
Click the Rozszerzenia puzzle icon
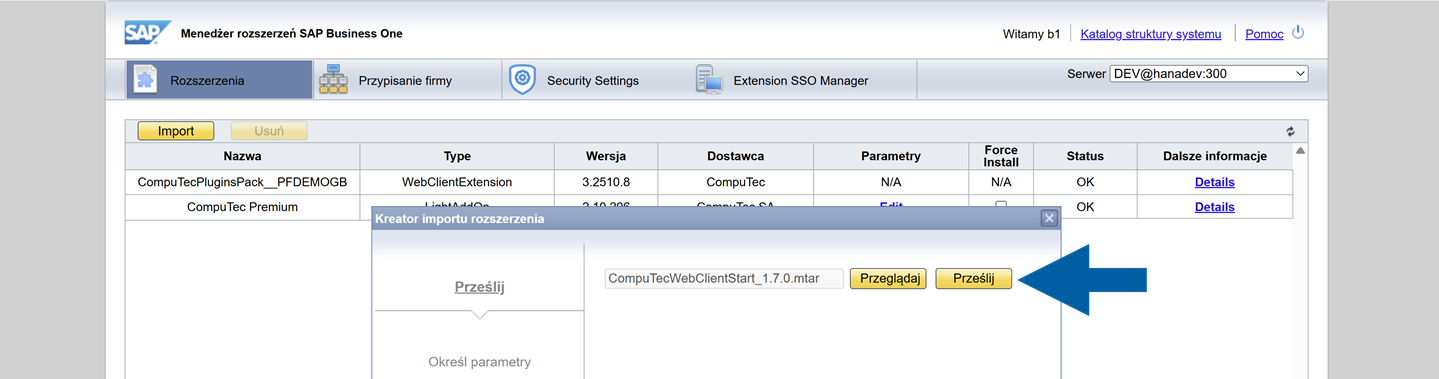point(146,80)
